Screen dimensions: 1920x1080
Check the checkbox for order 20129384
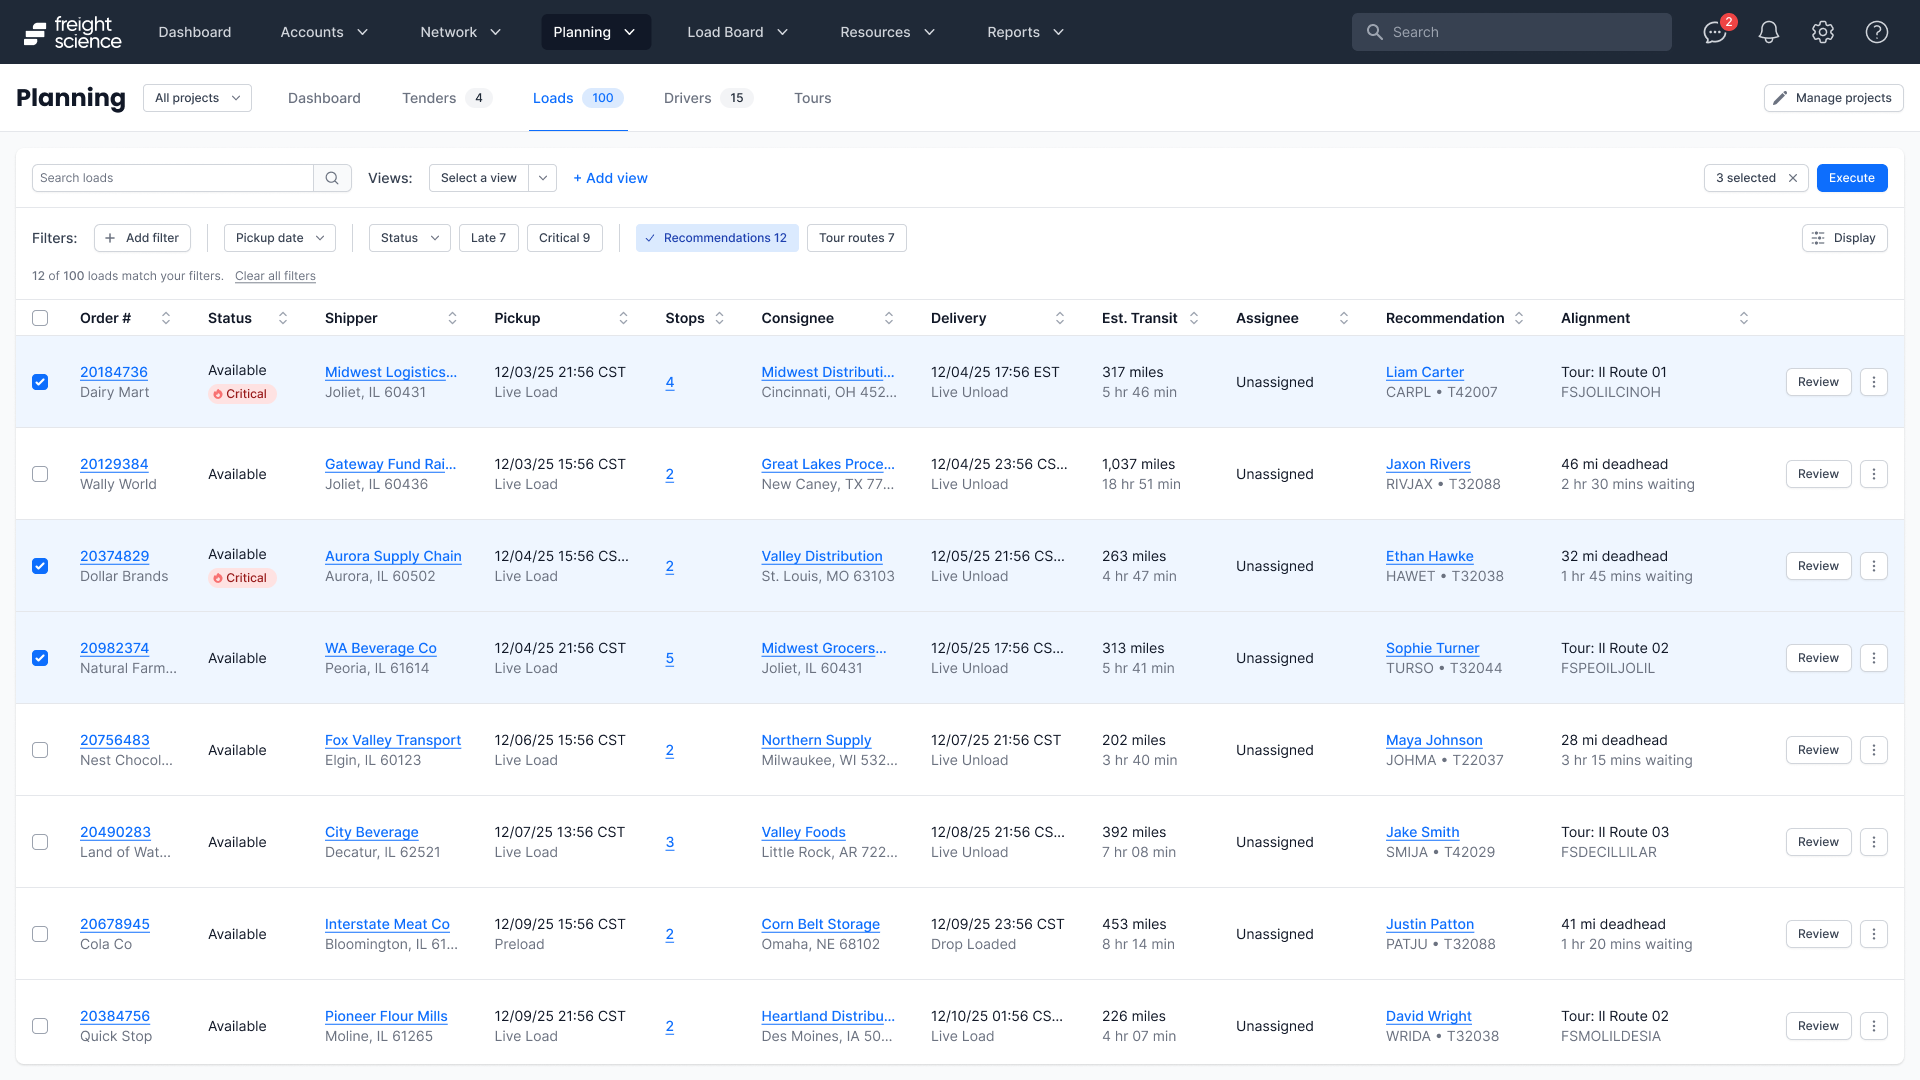40,474
